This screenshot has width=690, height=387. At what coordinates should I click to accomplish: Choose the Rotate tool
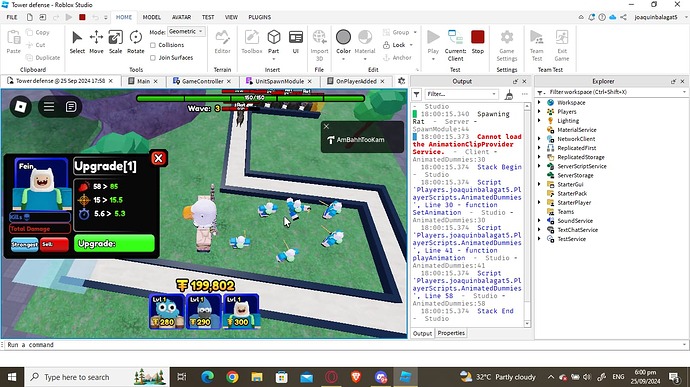click(x=136, y=42)
